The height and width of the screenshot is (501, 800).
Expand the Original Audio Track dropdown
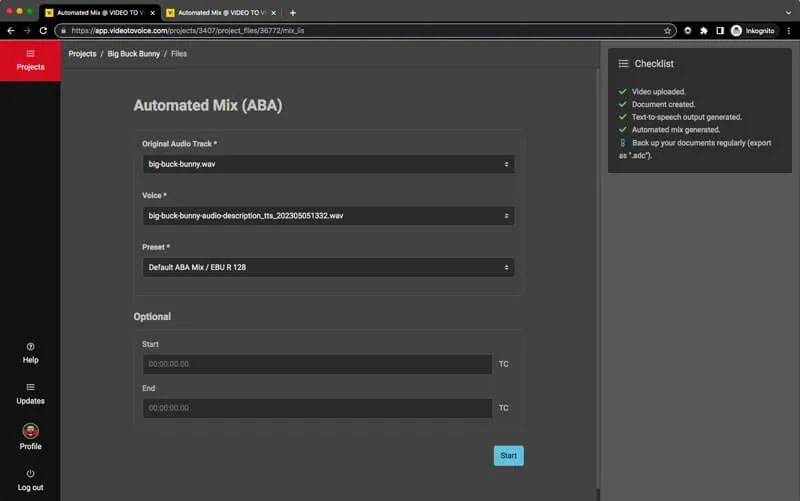pos(328,164)
